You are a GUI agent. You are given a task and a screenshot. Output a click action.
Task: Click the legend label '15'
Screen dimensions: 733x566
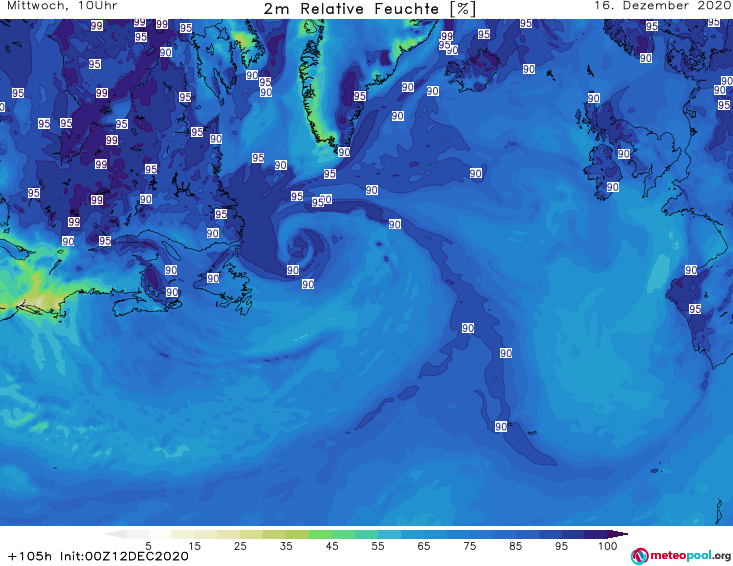tap(194, 546)
